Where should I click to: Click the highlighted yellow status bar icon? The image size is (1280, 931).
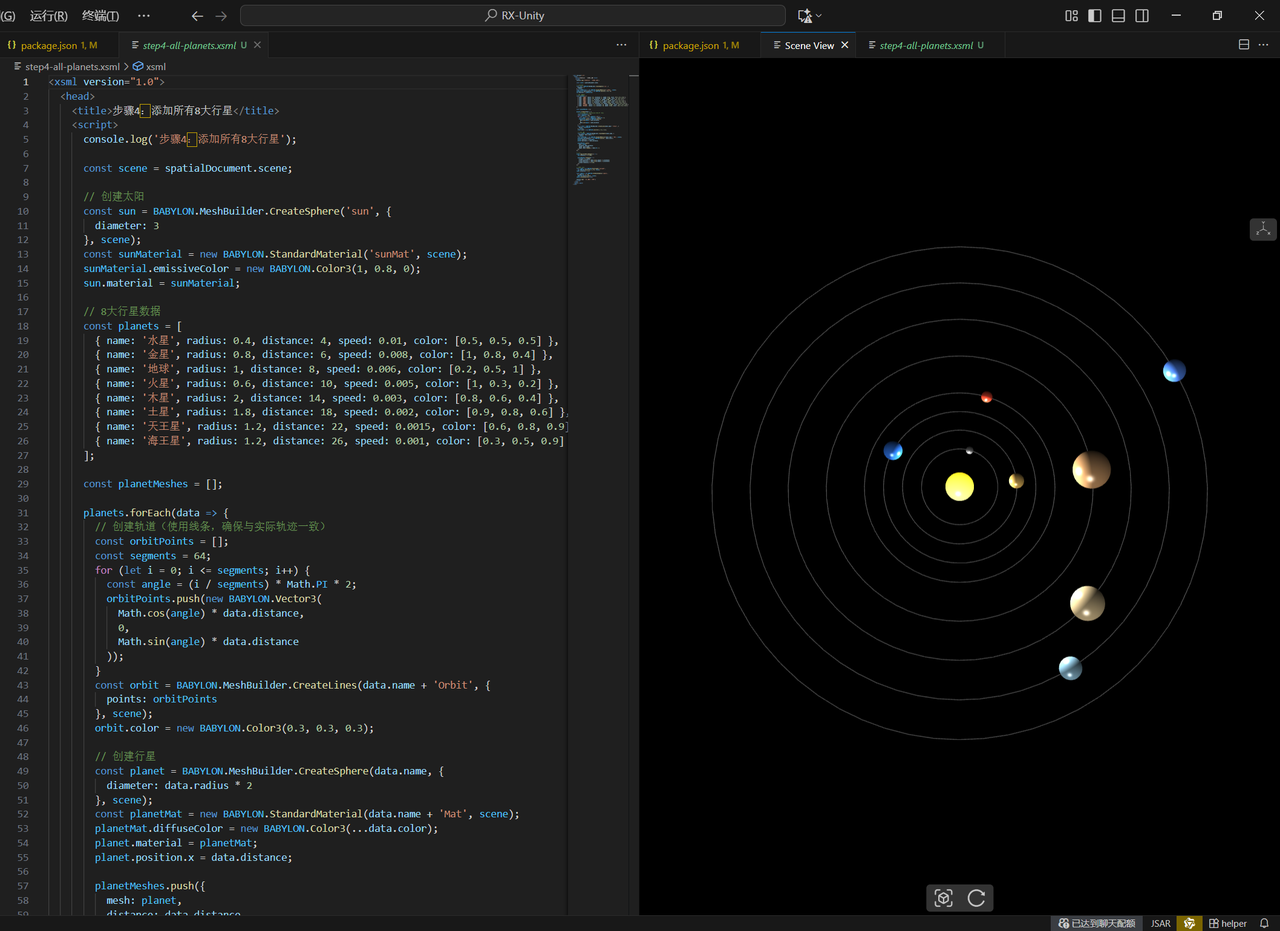[1189, 923]
